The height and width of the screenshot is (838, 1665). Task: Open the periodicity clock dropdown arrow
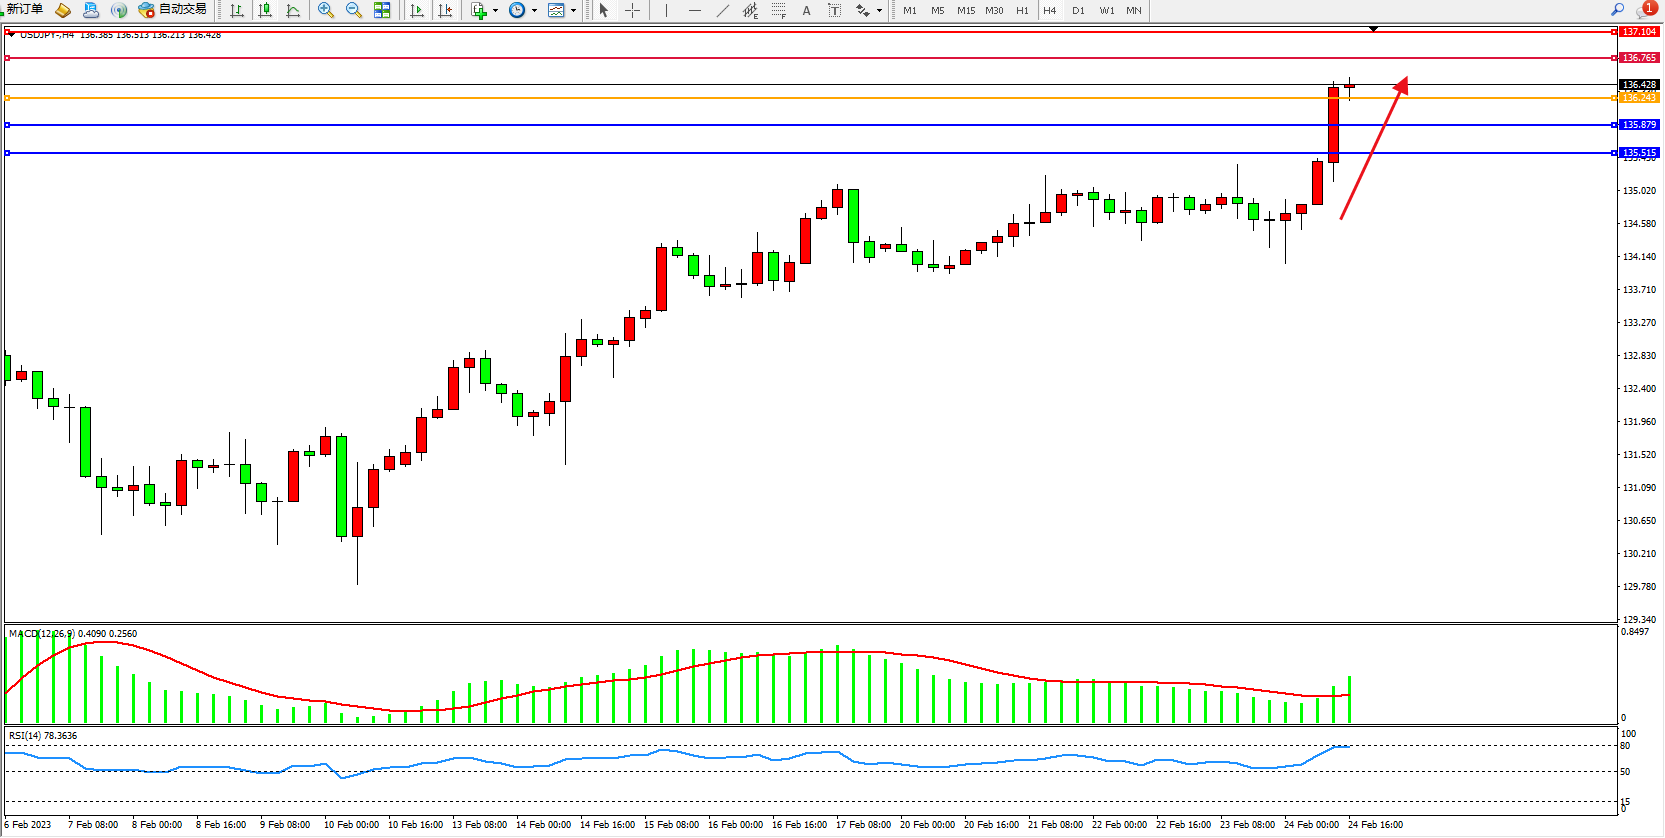tap(534, 11)
